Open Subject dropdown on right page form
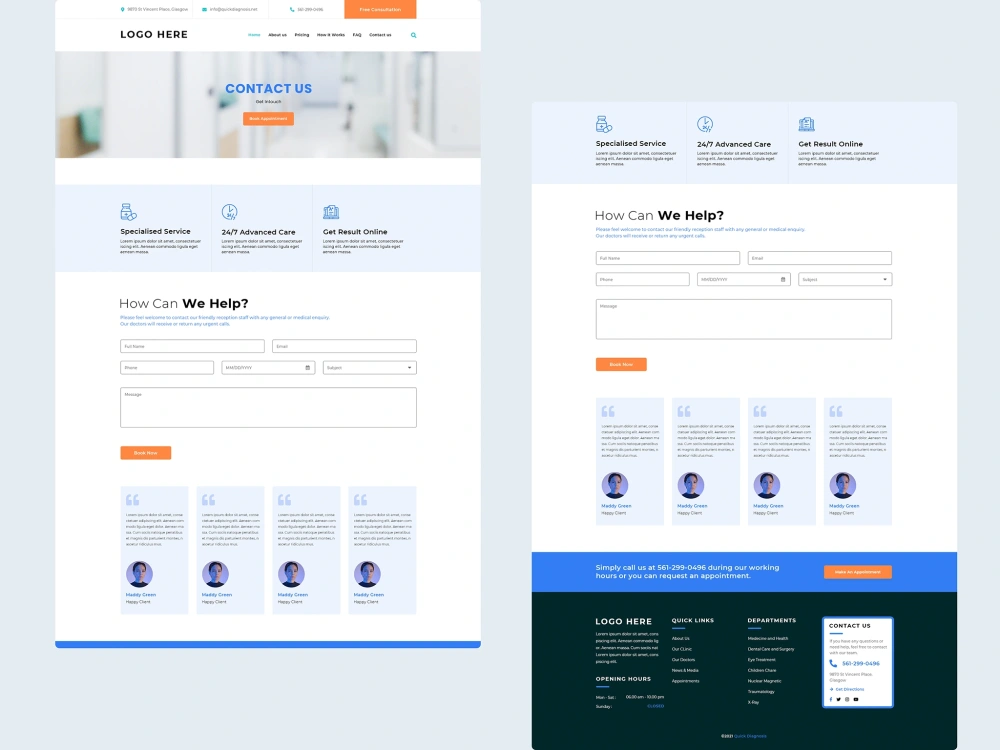 845,279
